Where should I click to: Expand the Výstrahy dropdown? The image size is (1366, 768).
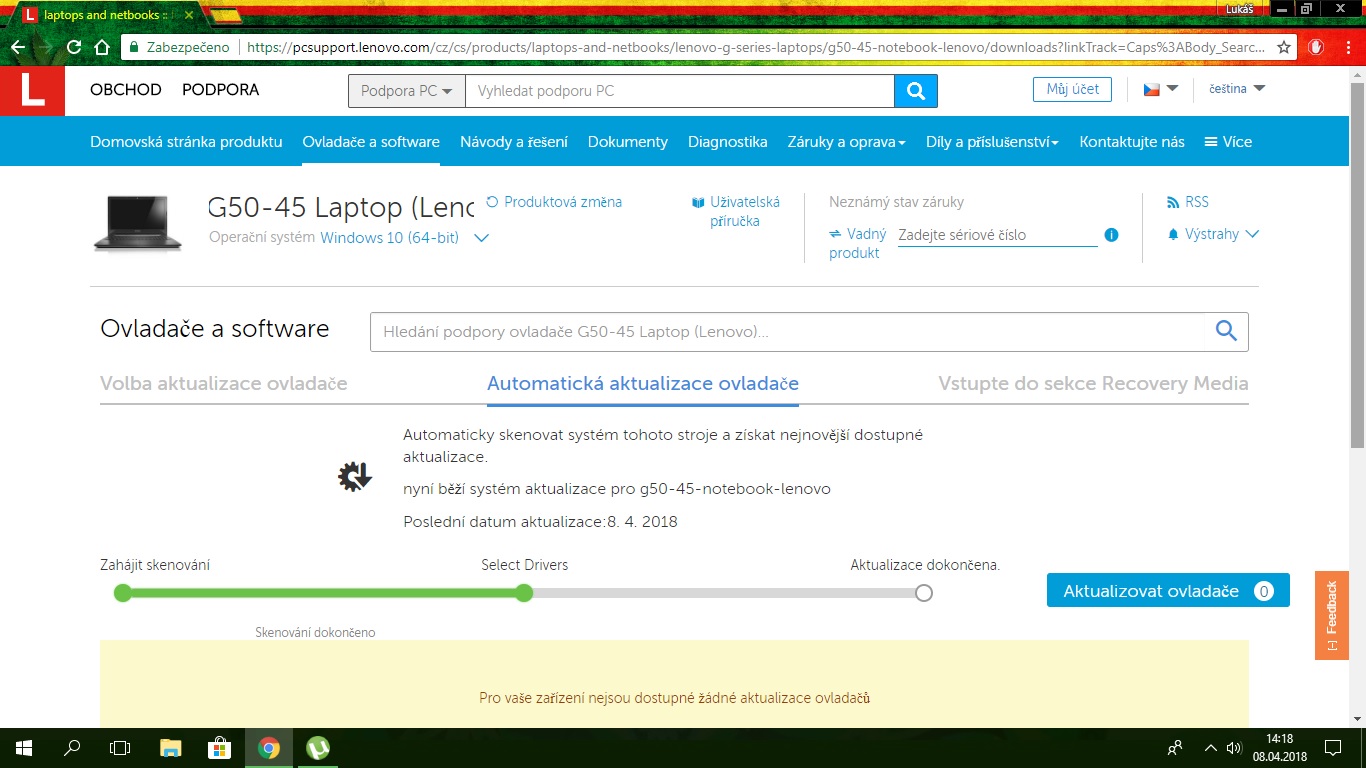(x=1213, y=234)
